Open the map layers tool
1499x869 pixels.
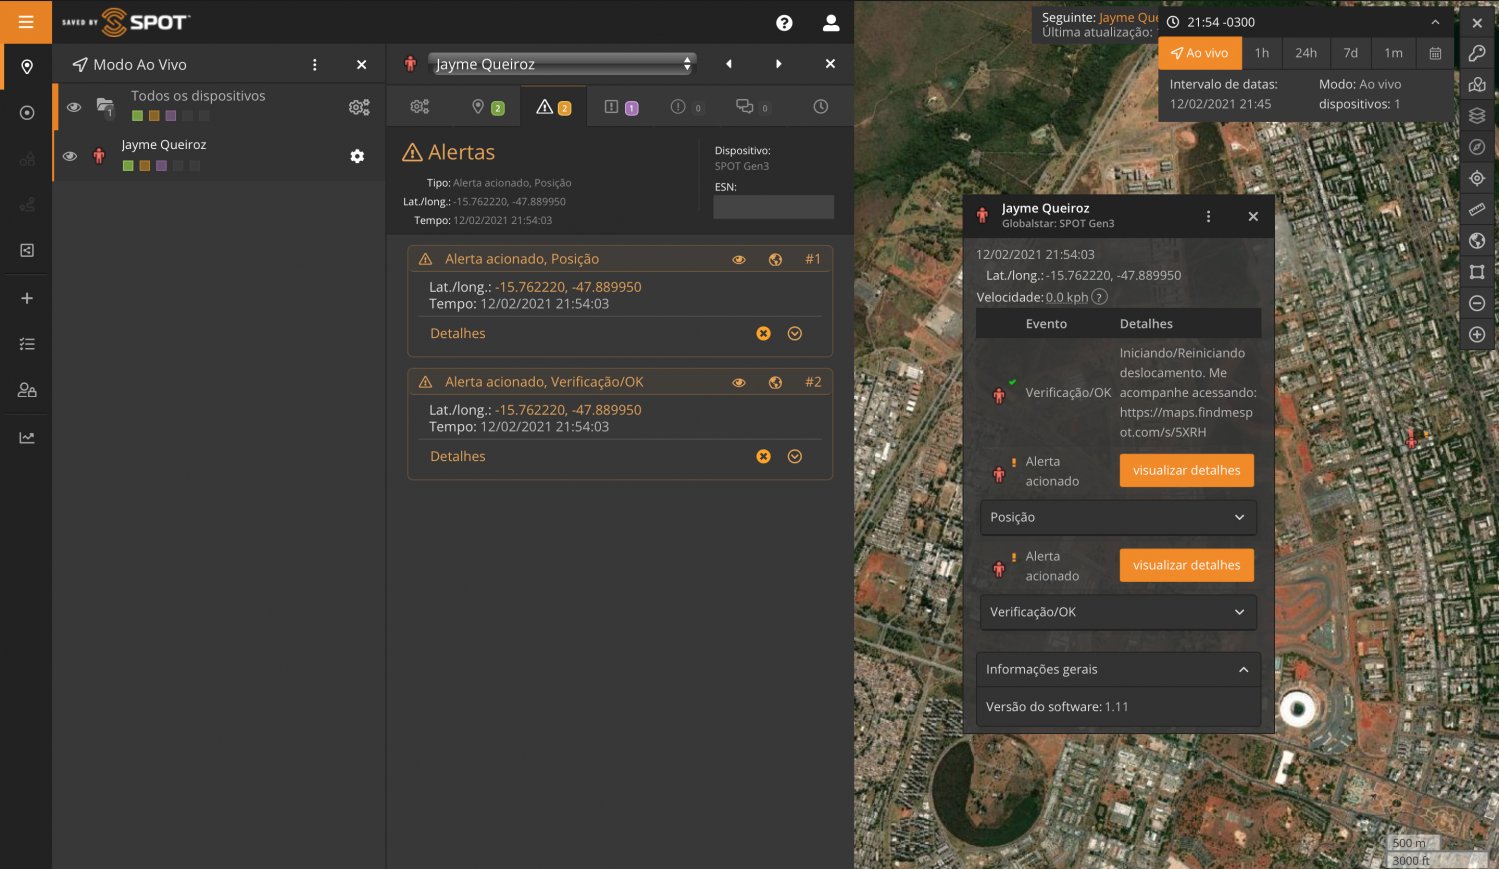1477,116
